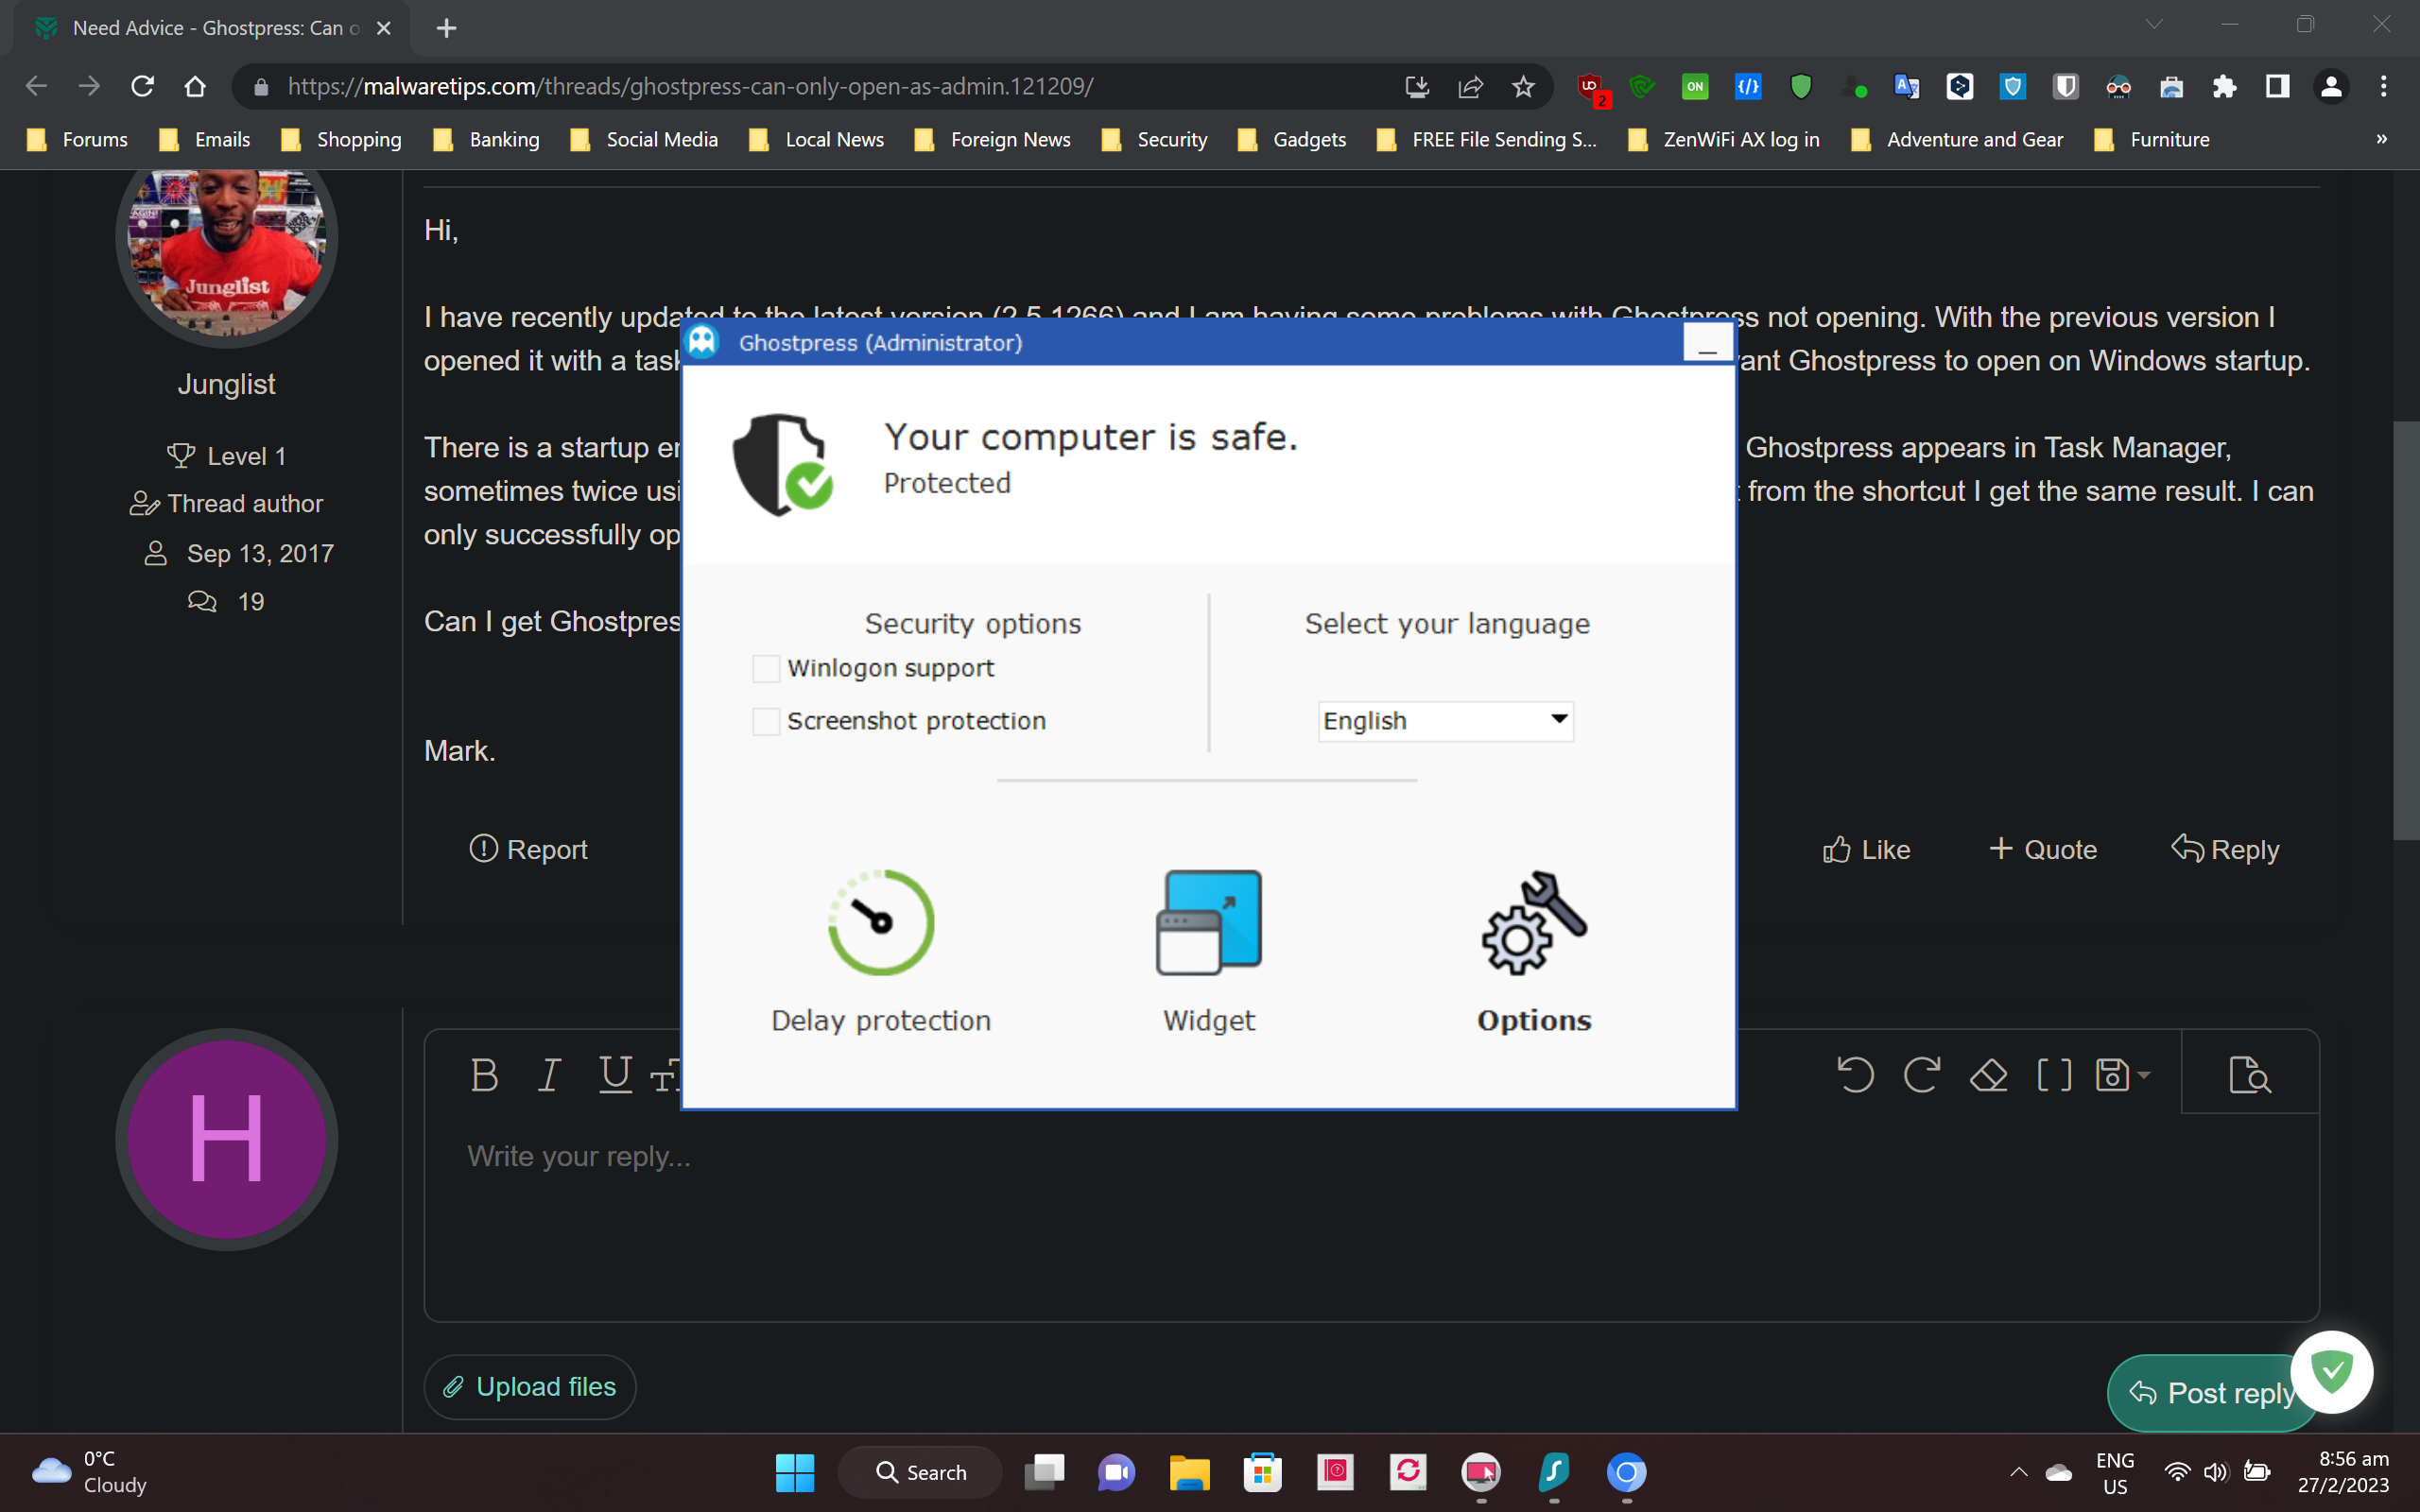Toggle italic formatting in reply editor
The height and width of the screenshot is (1512, 2420).
(548, 1076)
